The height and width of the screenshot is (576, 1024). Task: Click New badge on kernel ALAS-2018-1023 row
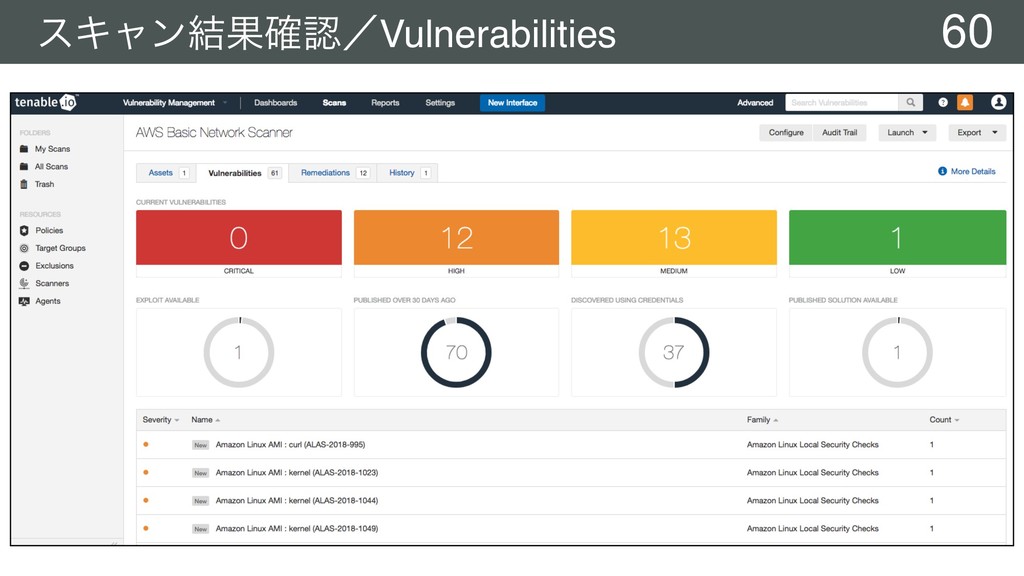(200, 473)
